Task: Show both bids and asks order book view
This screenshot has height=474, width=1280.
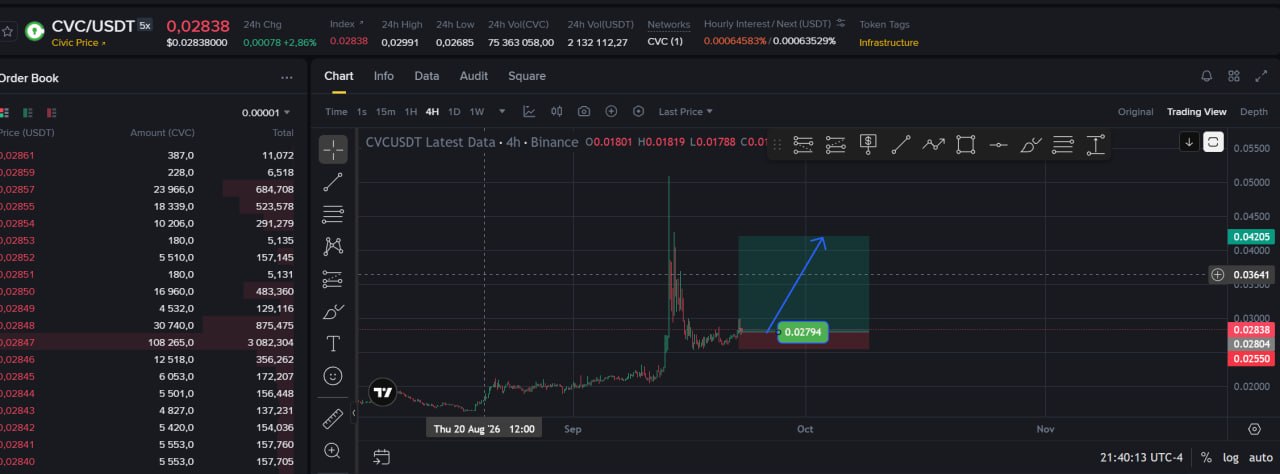Action: click(4, 113)
